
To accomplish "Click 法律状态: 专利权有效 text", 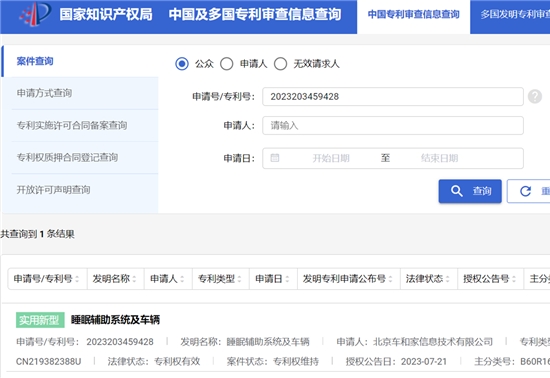I will (x=154, y=361).
